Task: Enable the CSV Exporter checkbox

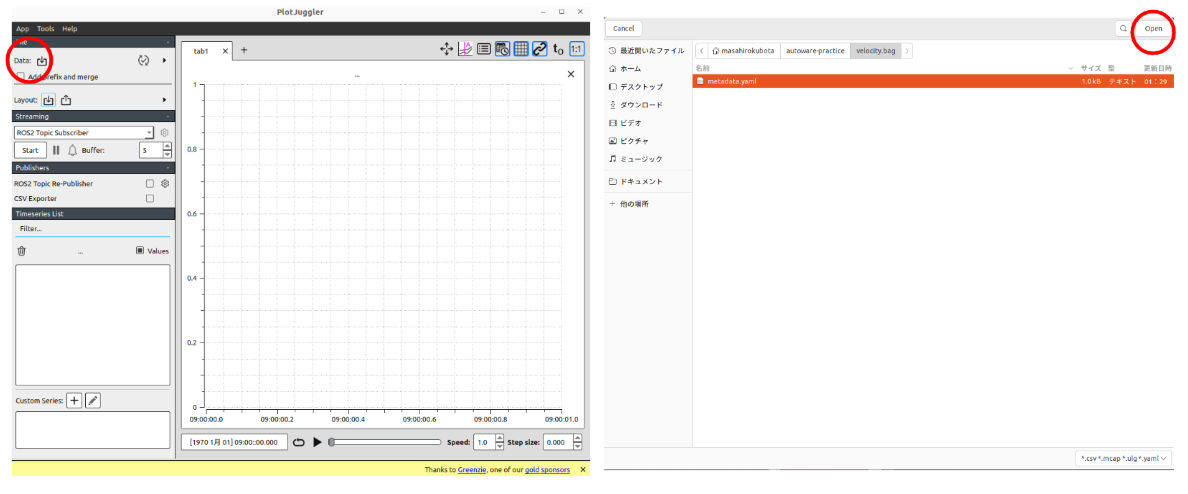Action: [x=150, y=198]
